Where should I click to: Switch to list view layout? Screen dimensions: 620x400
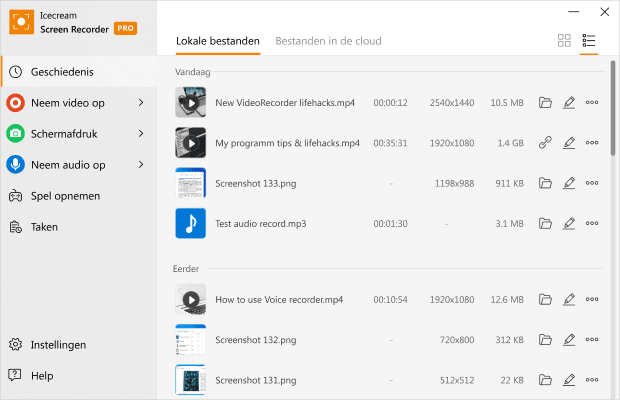[589, 41]
